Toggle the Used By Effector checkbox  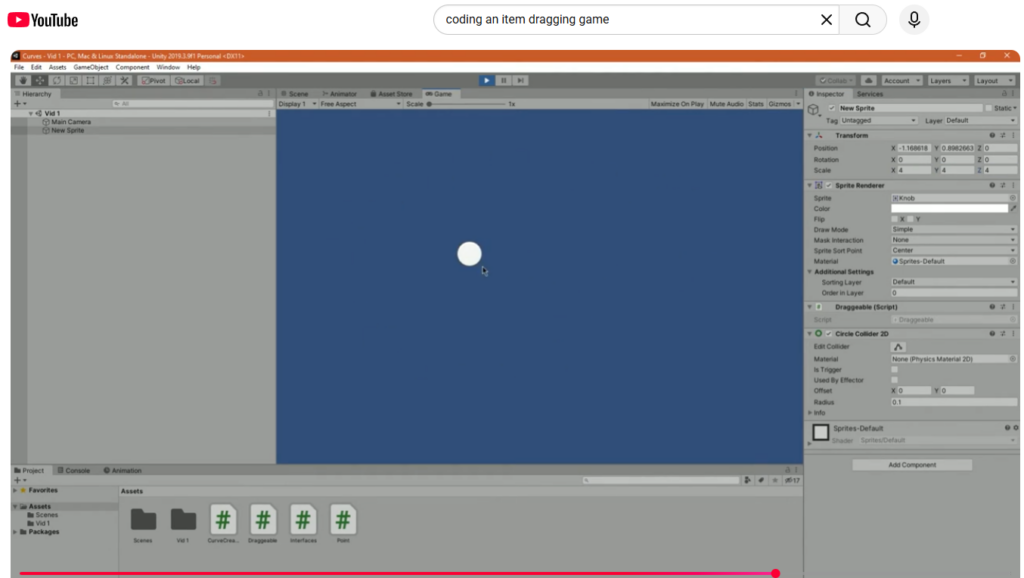(895, 381)
